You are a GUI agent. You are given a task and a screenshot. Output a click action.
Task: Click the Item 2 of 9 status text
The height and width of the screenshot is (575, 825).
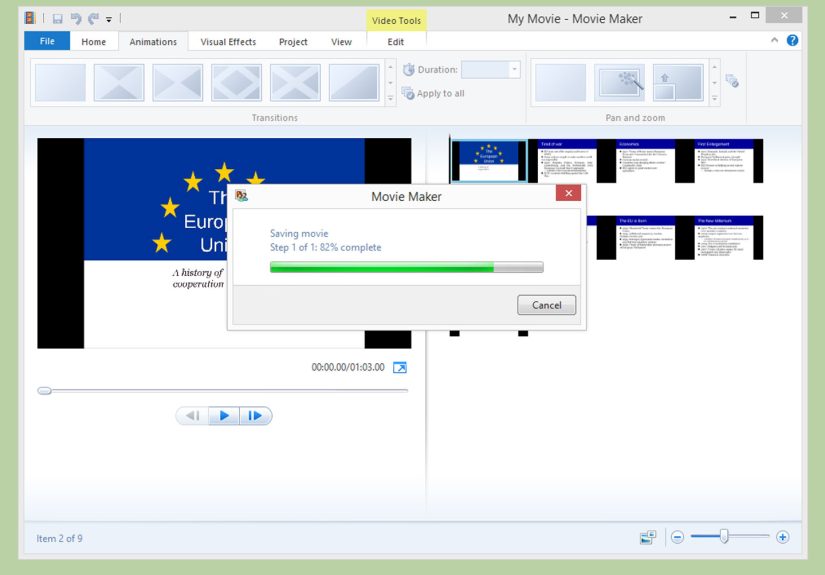coord(59,539)
